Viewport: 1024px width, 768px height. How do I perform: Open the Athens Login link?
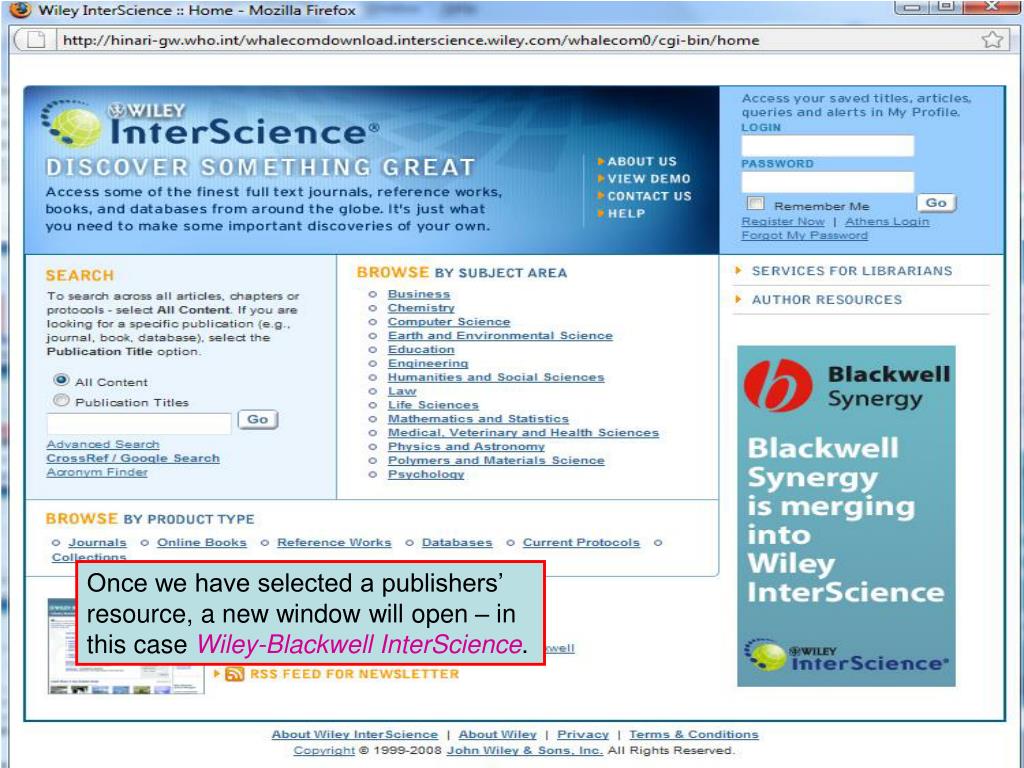tap(887, 221)
